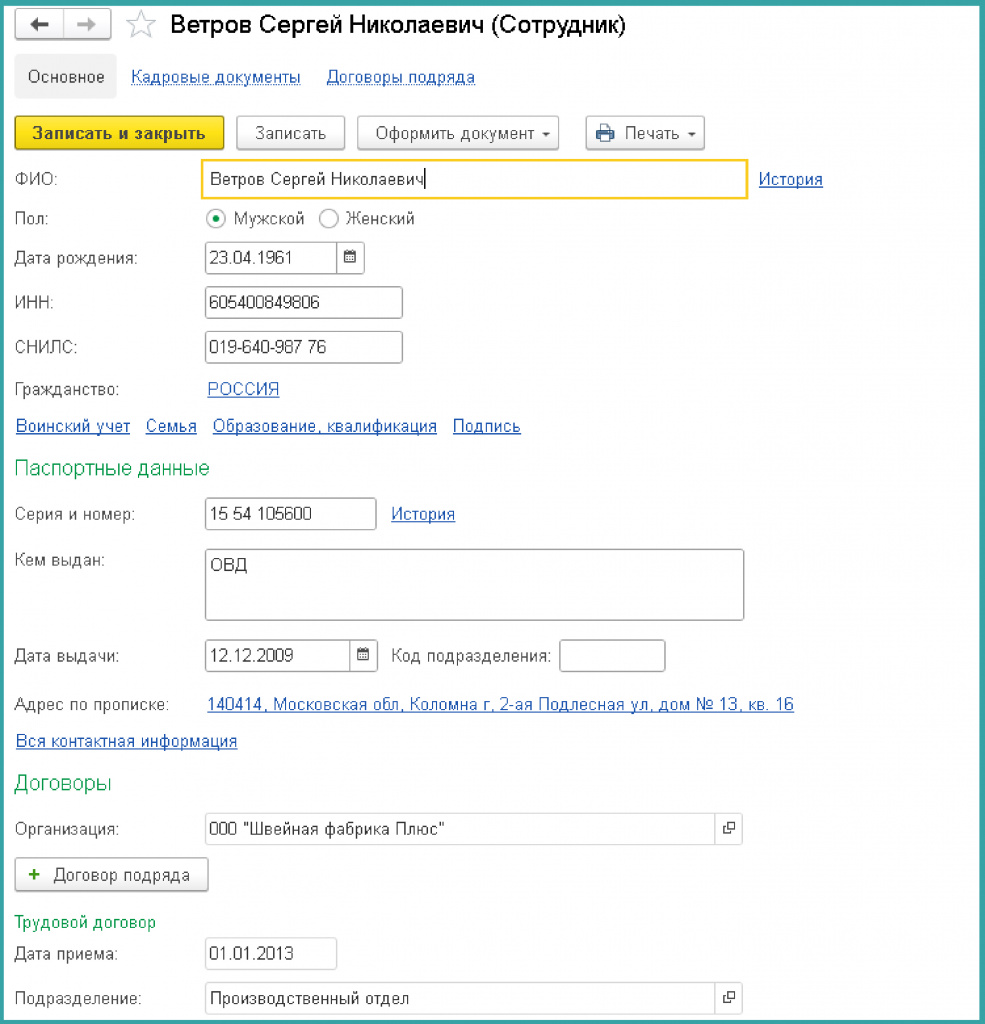Open the Договоры подряда tab
This screenshot has width=985, height=1024.
click(x=400, y=77)
